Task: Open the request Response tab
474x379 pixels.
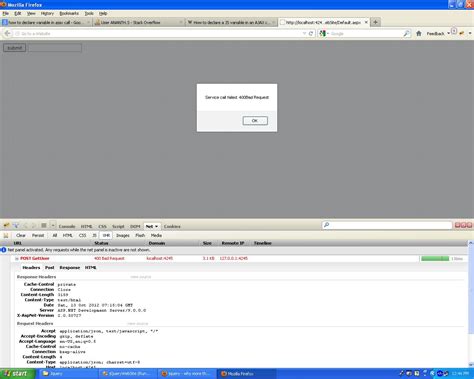Action: [70, 267]
